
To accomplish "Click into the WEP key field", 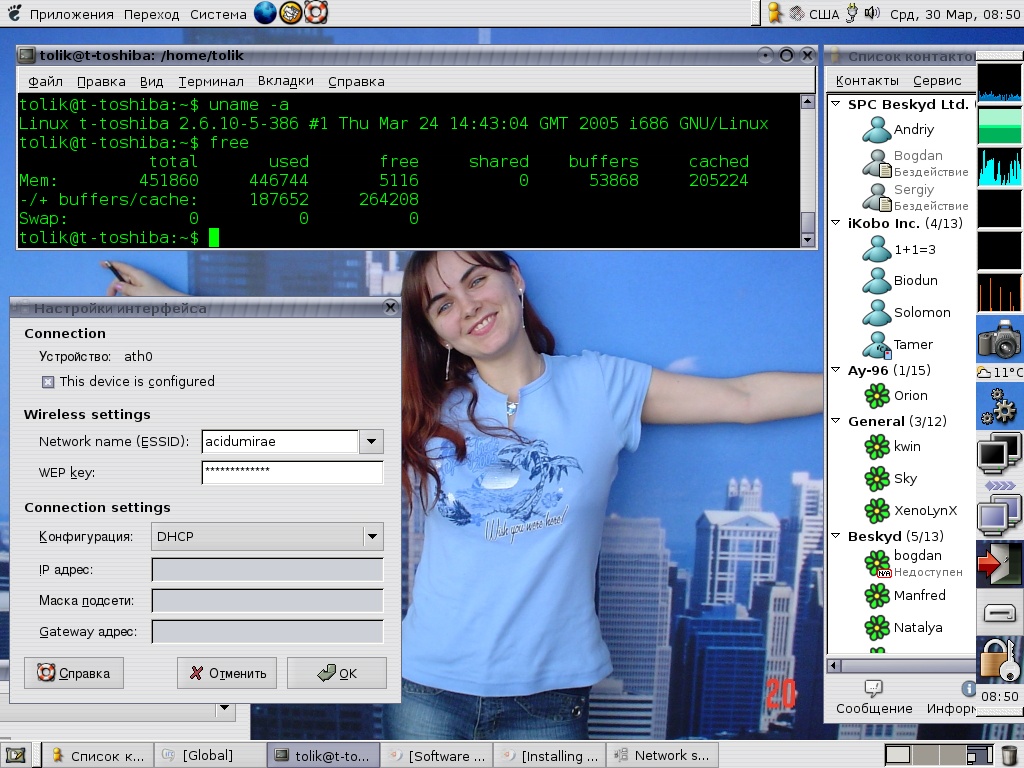I will [293, 473].
